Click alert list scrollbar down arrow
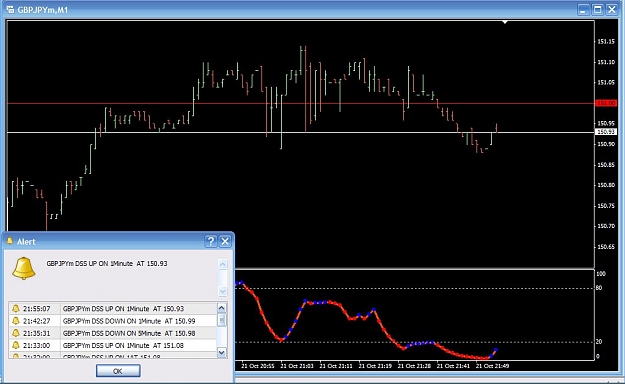This screenshot has height=384, width=625. pyautogui.click(x=222, y=352)
